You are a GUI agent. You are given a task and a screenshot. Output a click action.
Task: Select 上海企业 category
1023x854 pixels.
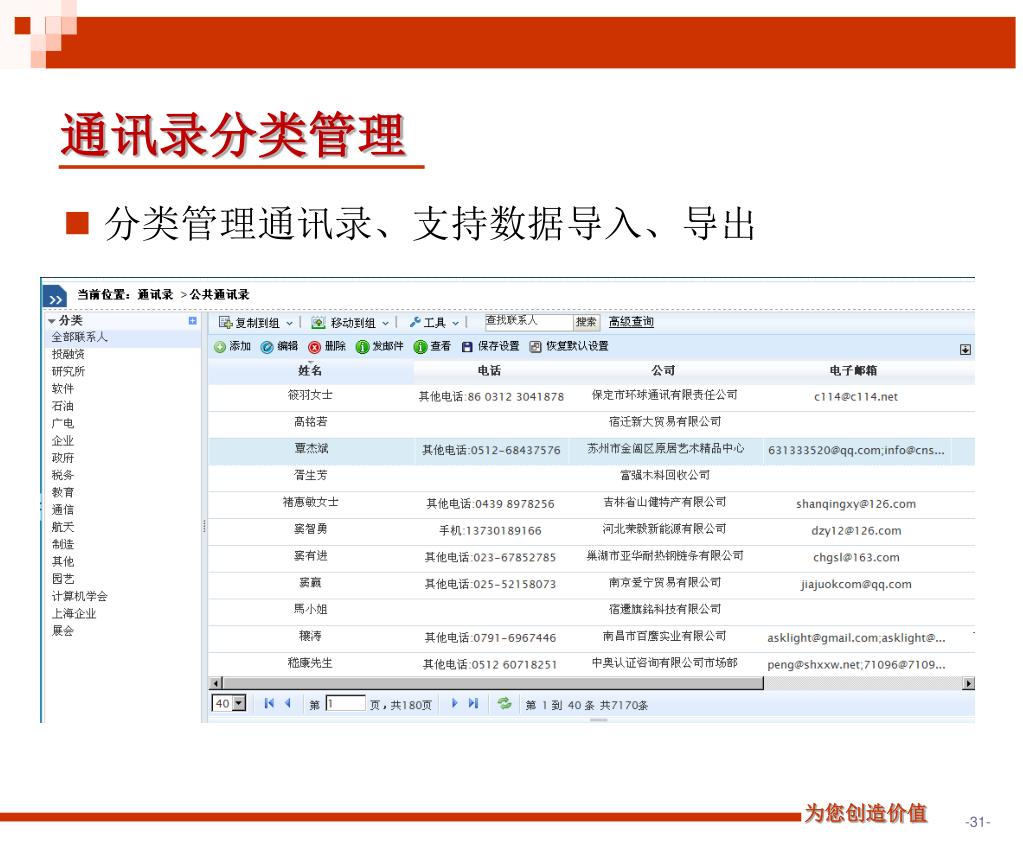point(74,614)
